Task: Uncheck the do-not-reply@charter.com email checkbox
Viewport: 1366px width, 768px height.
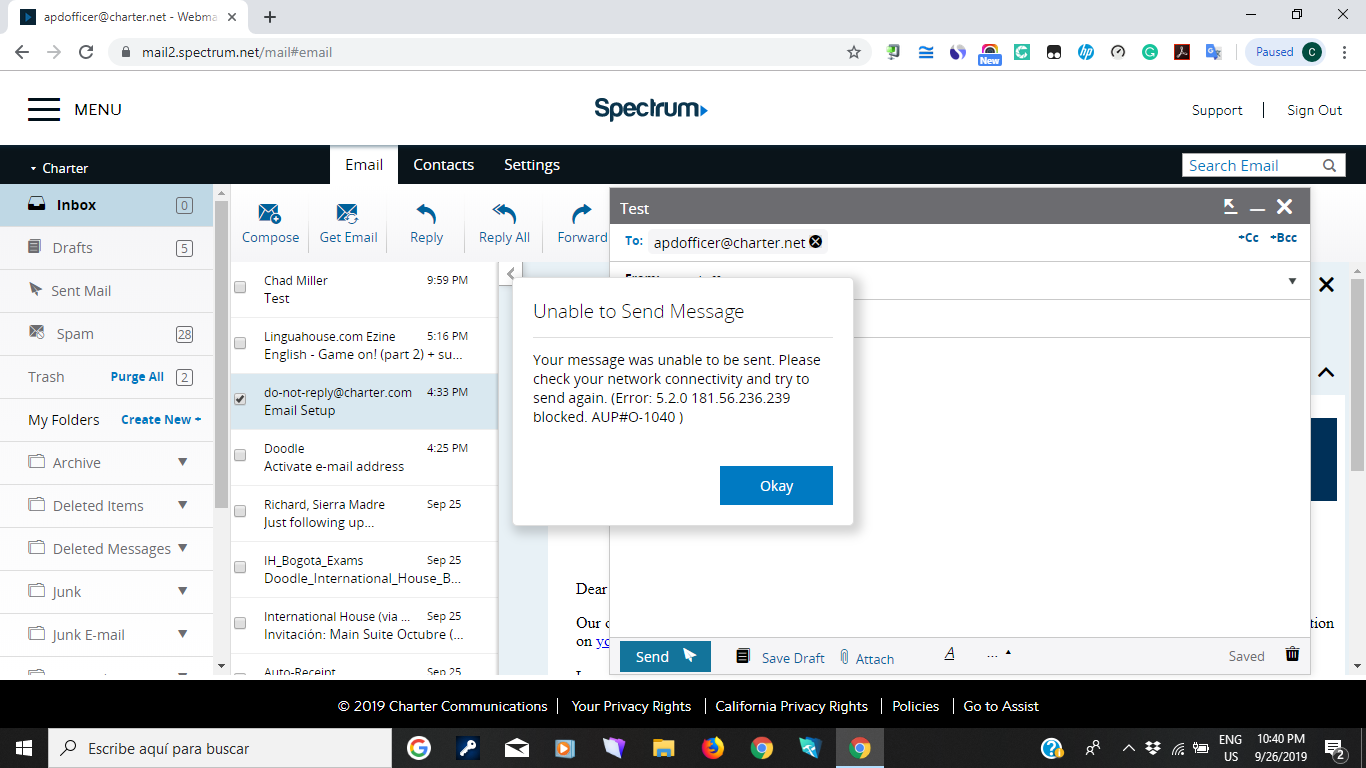Action: click(240, 399)
